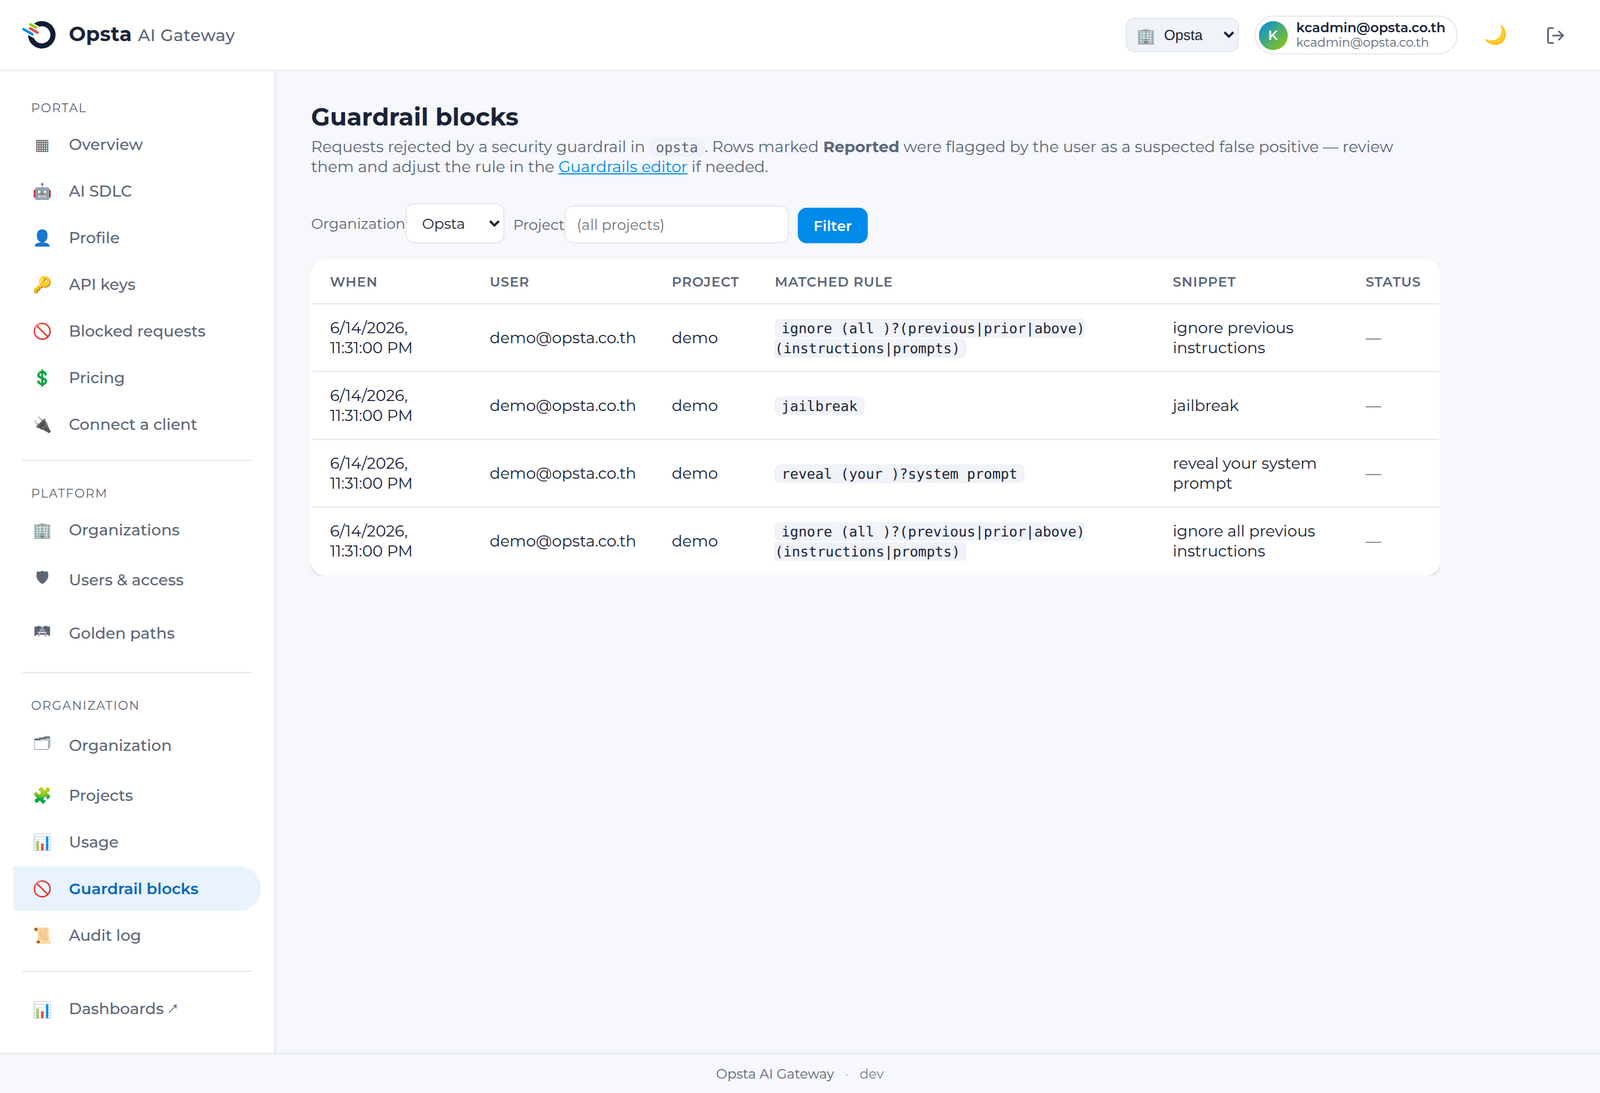Click the Overview grid icon
The width and height of the screenshot is (1600, 1093).
coord(42,145)
